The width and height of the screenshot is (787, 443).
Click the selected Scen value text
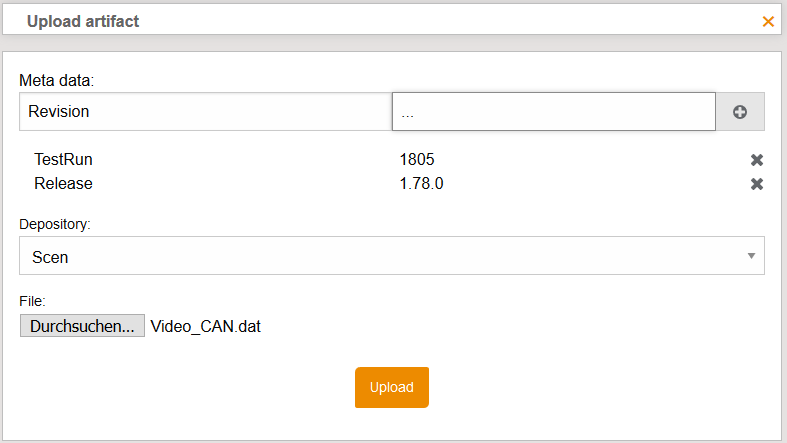[x=50, y=257]
